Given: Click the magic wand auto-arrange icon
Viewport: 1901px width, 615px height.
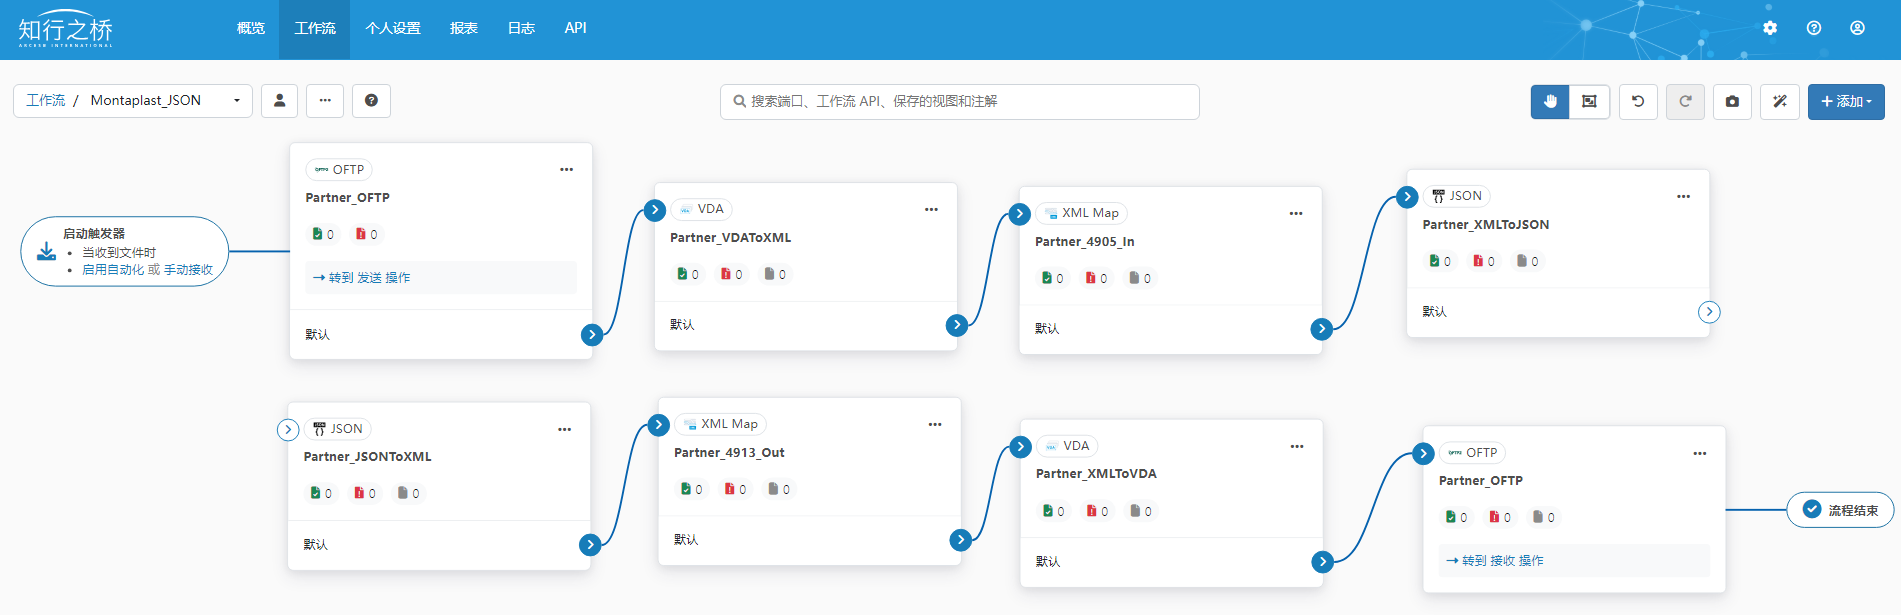Looking at the screenshot, I should click(x=1780, y=101).
